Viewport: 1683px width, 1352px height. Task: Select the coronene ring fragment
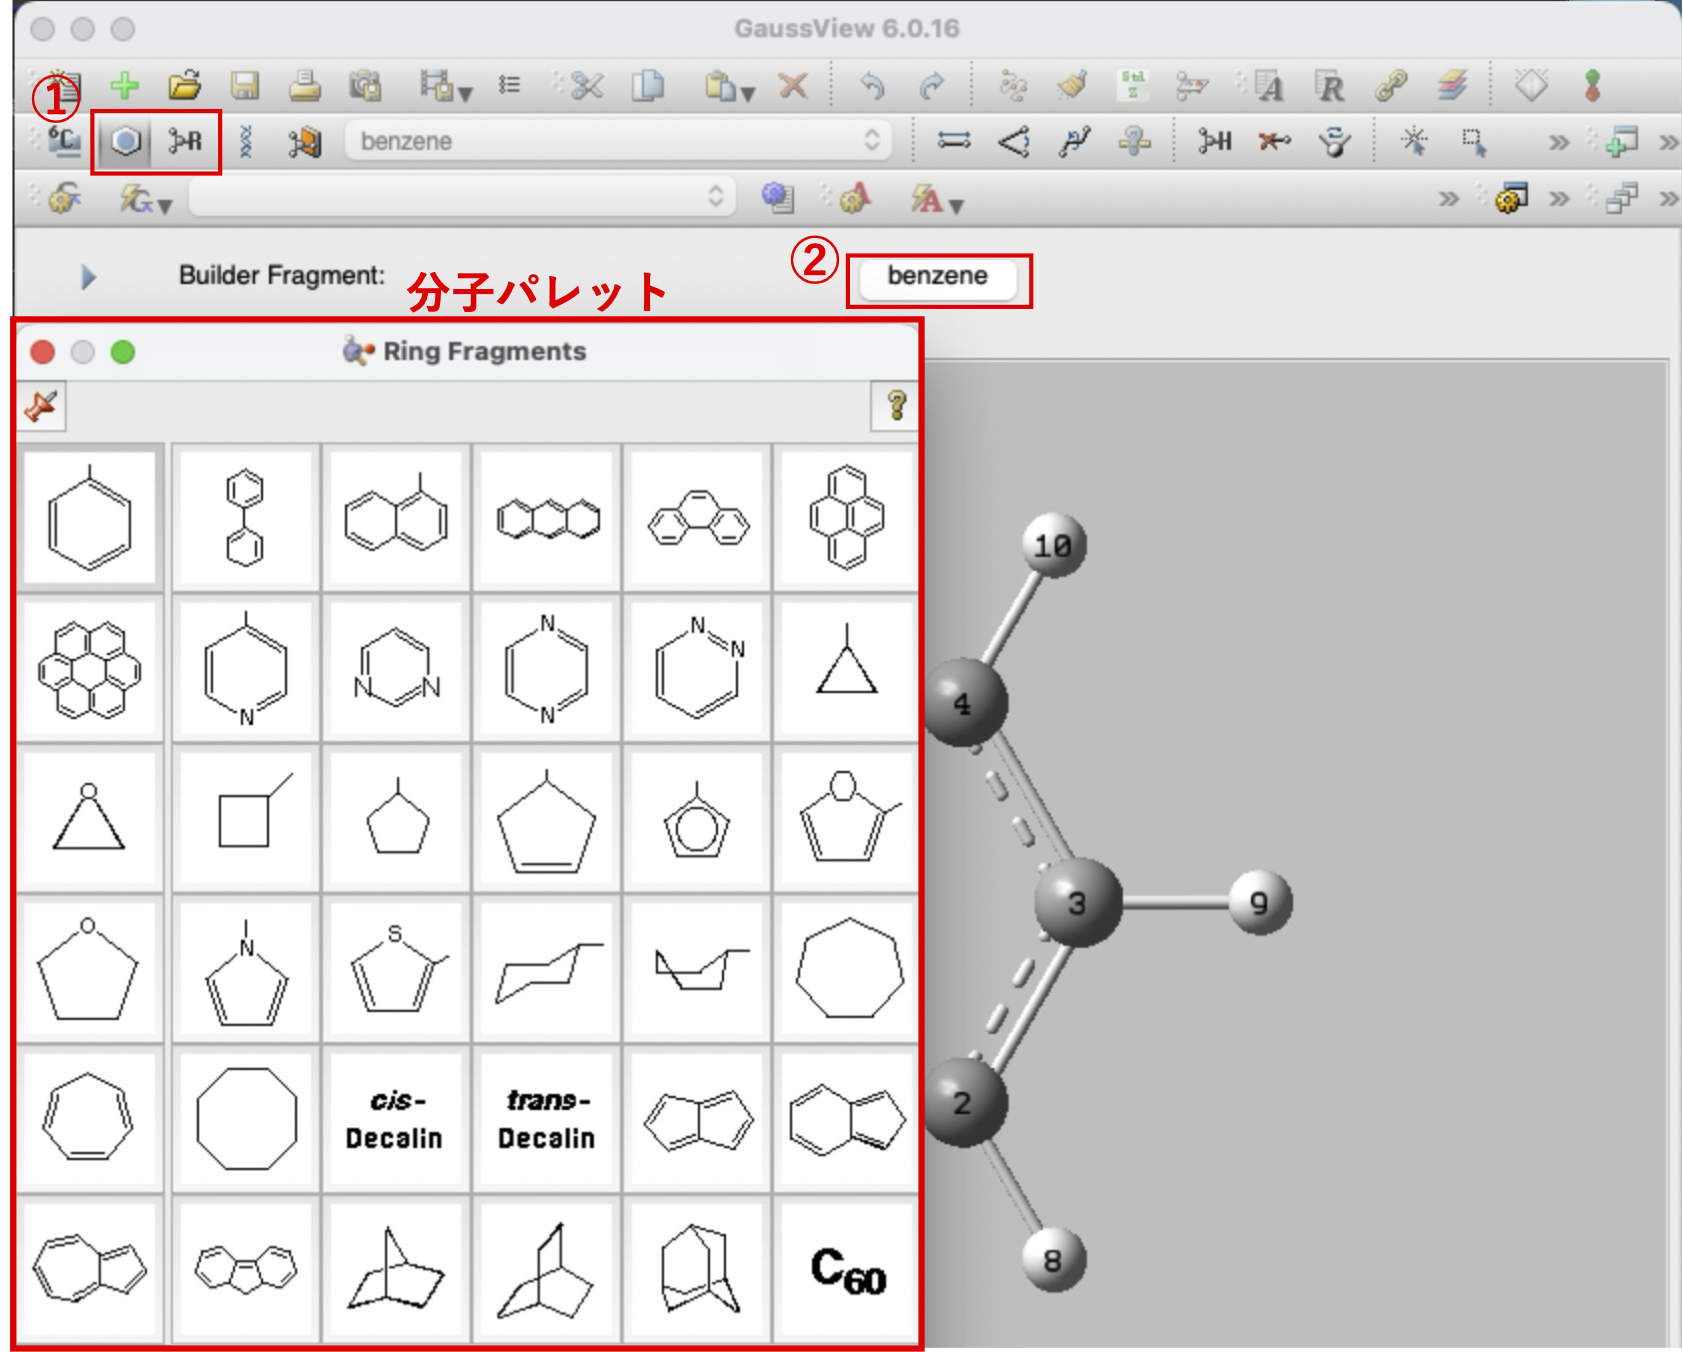pyautogui.click(x=90, y=669)
